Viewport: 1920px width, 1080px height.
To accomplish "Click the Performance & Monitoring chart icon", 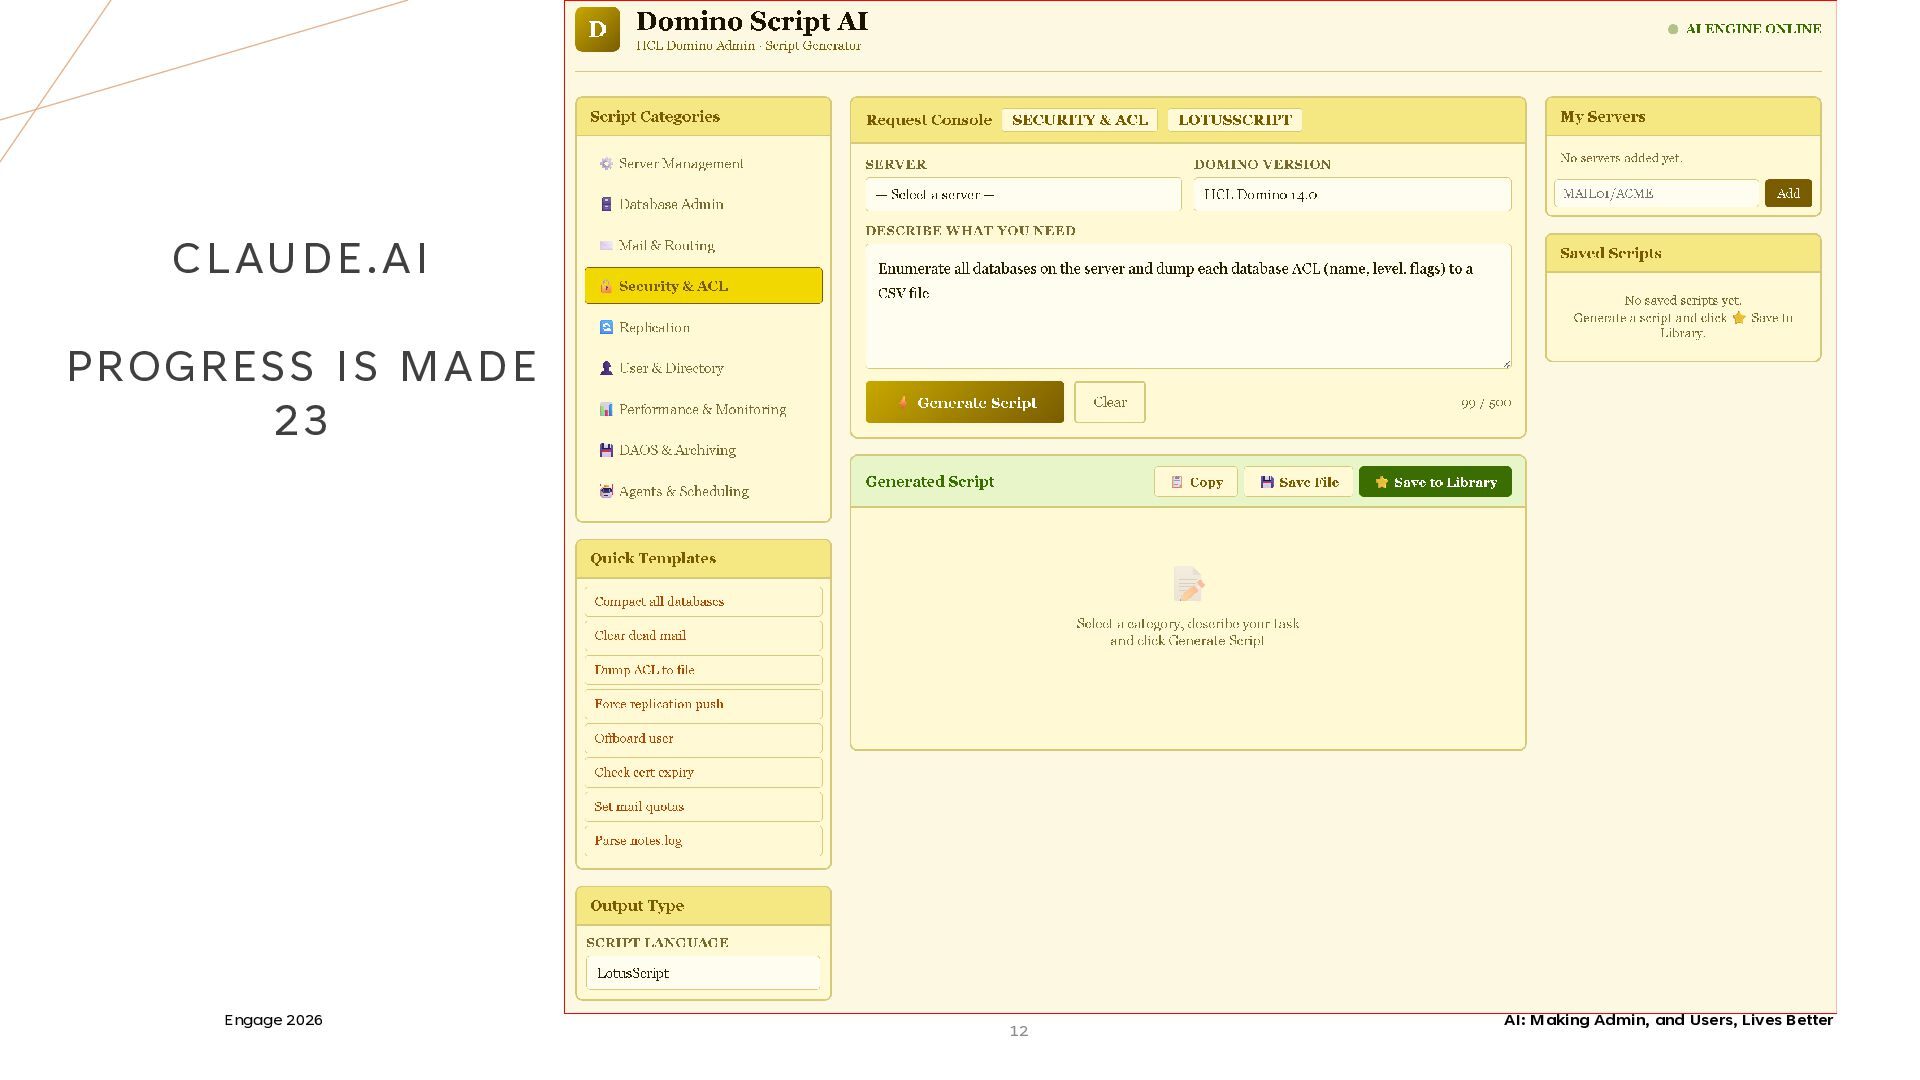I will [606, 410].
